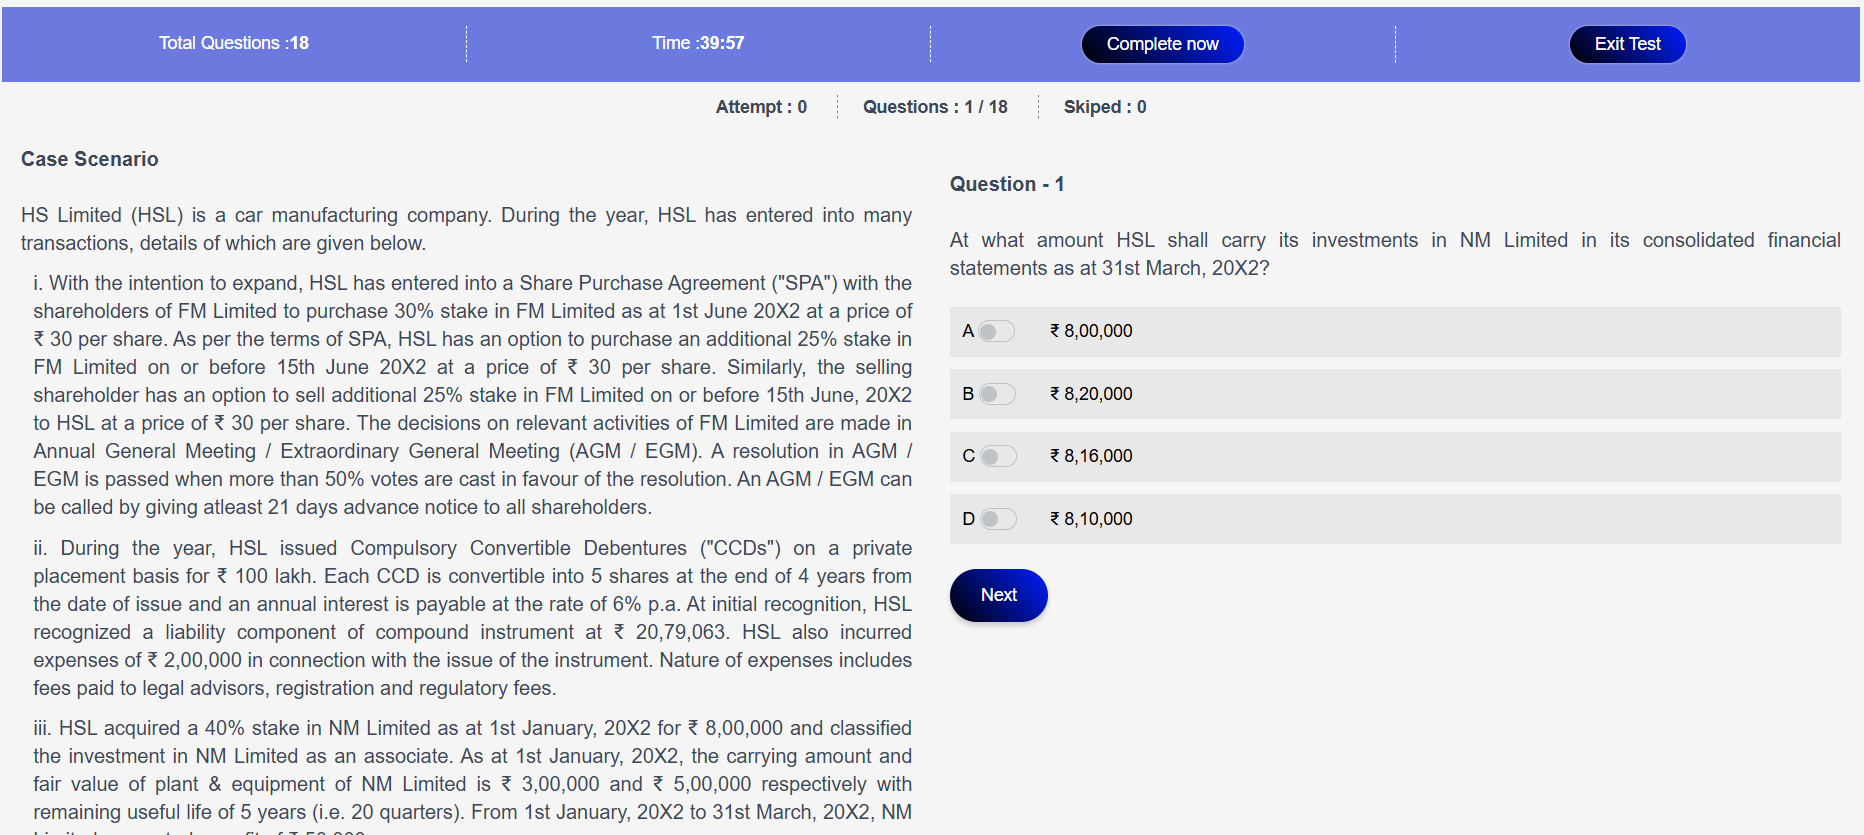
Task: Select option B using its toggle switch
Action: [x=996, y=394]
